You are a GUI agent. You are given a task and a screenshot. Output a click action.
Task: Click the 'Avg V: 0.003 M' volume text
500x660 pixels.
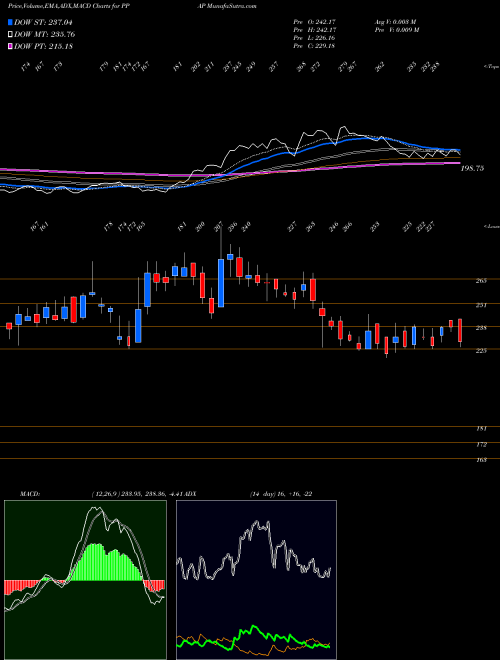click(x=395, y=21)
